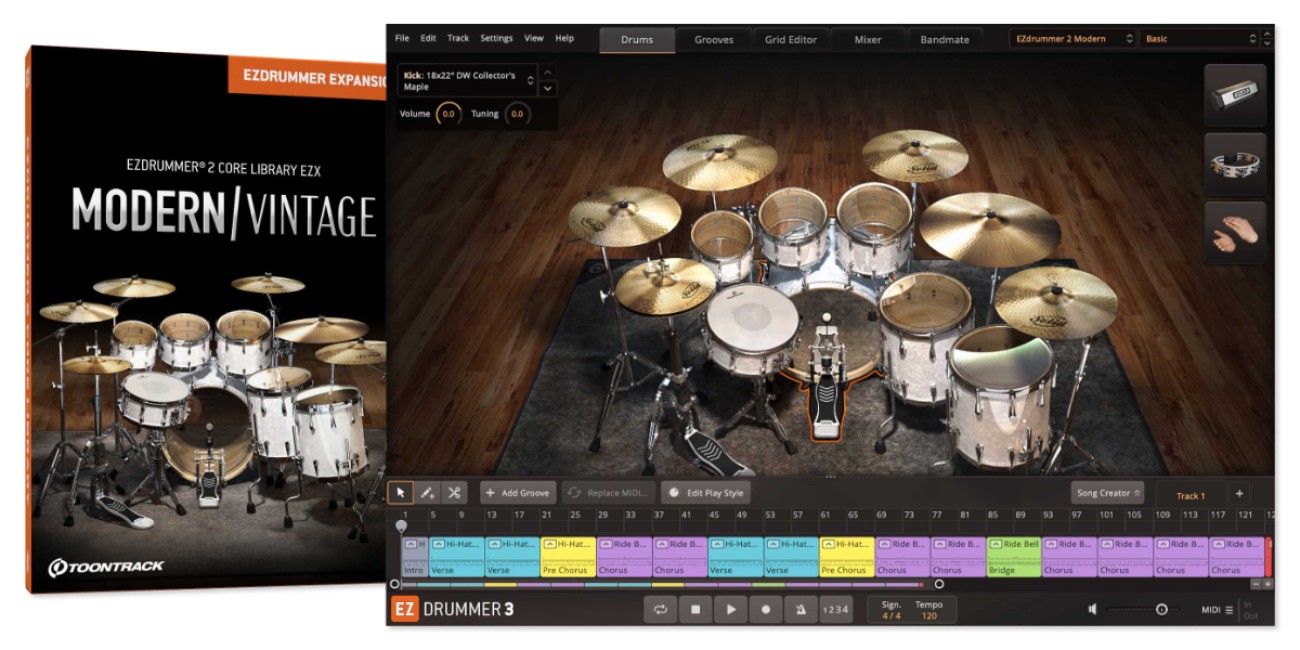Screen dimensions: 1300x650
Task: Arm recording with the Record button
Action: coord(766,609)
